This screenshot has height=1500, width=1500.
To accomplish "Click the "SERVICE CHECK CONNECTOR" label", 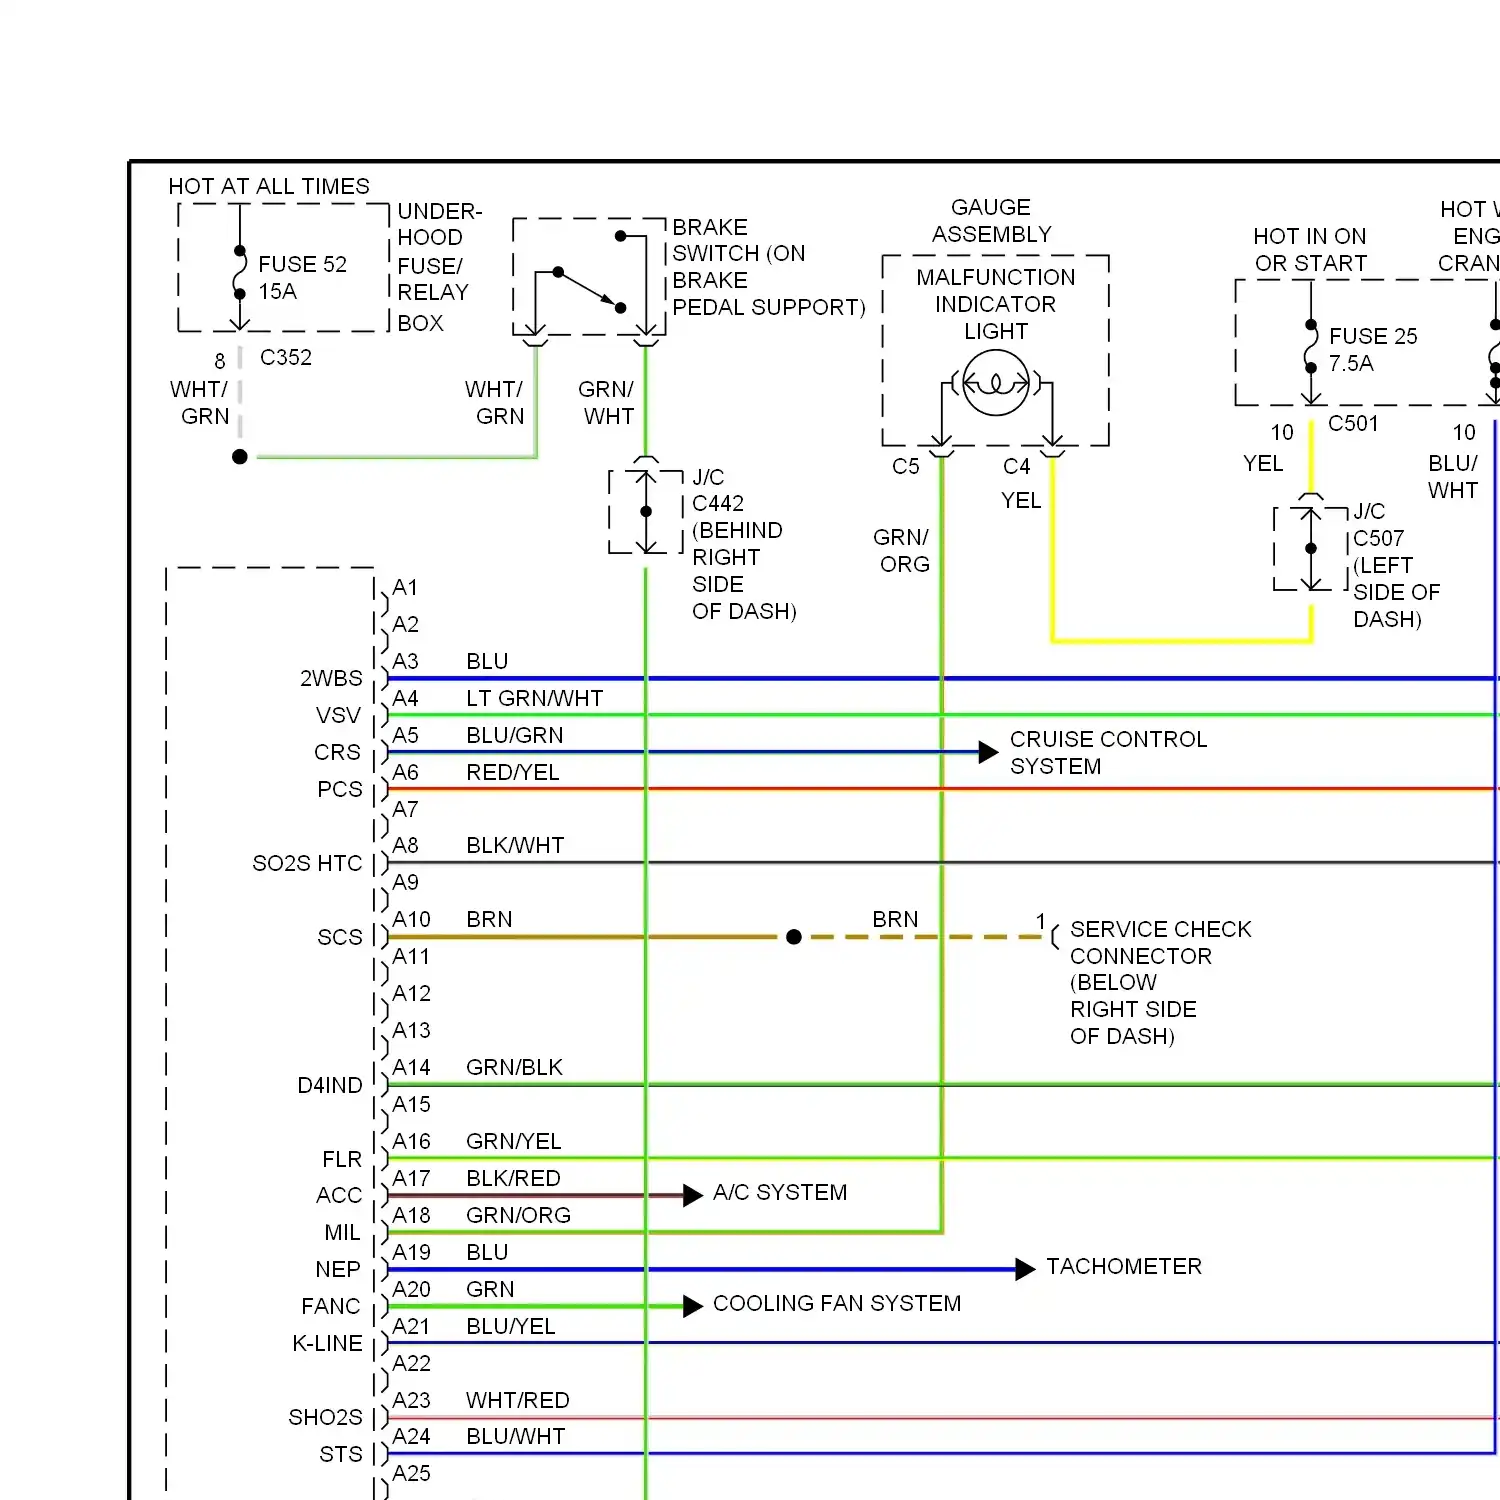I will coord(1160,942).
